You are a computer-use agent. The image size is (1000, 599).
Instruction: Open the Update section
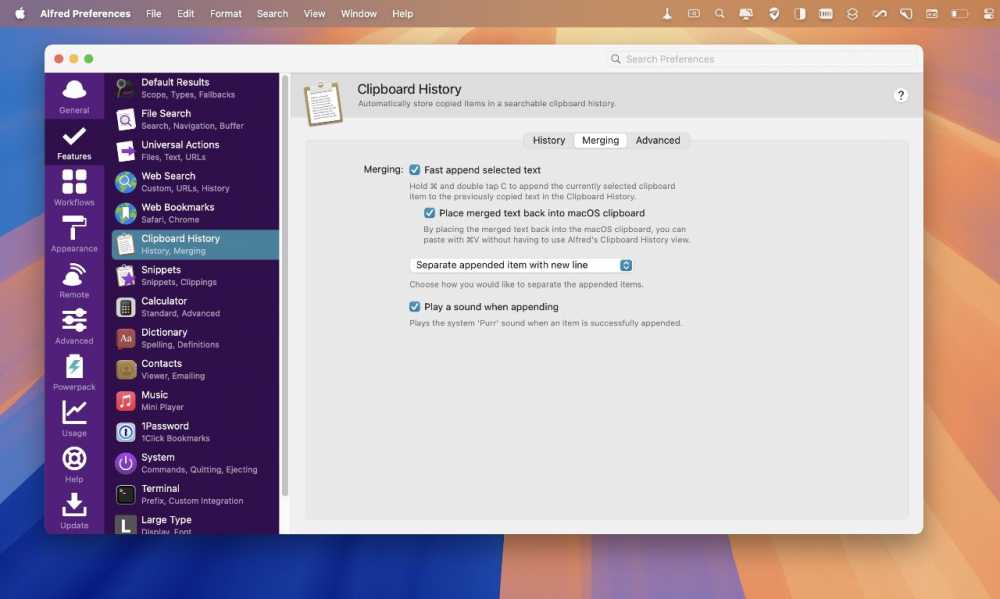pos(74,511)
